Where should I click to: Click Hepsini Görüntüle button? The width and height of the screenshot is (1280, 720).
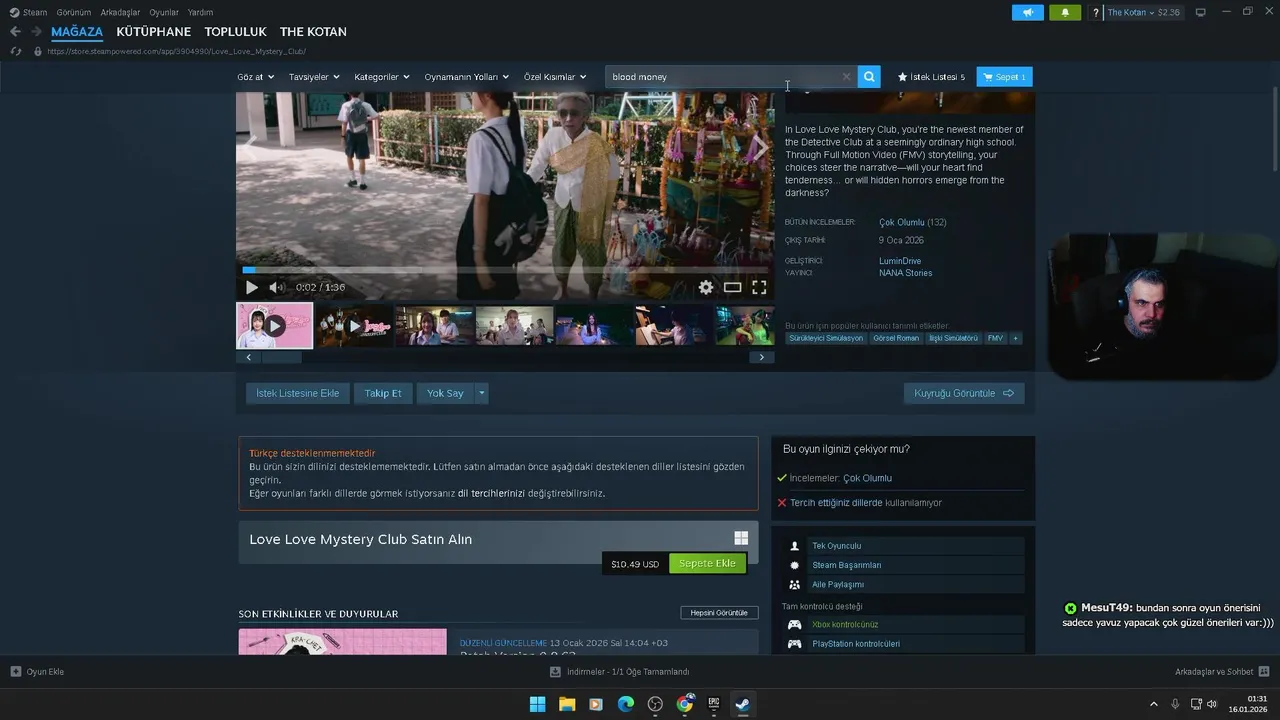coord(719,612)
